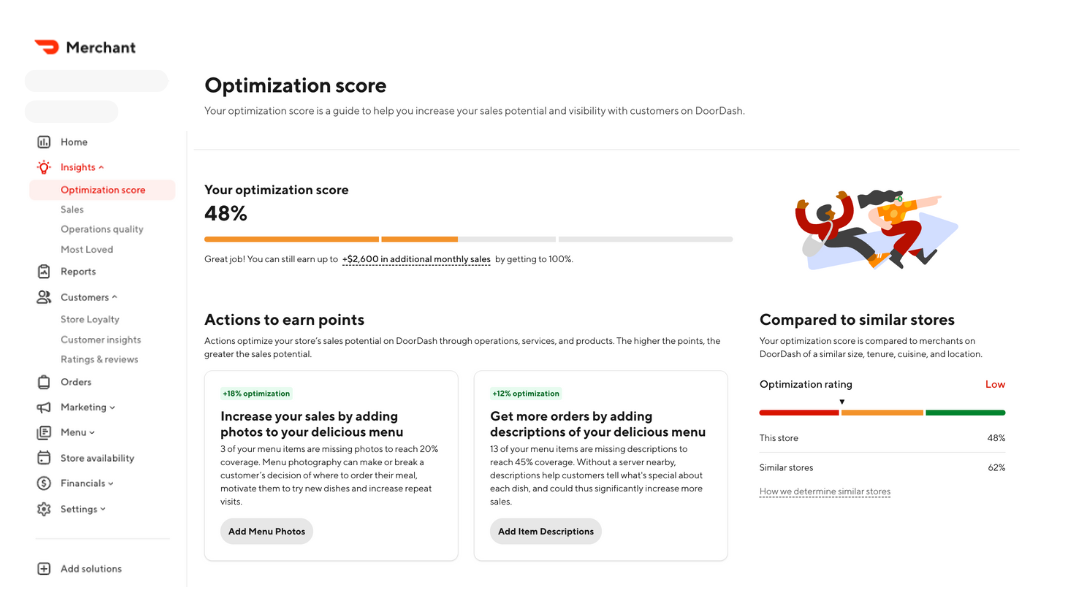Click the Customers people icon
The height and width of the screenshot is (600, 1080).
click(44, 296)
